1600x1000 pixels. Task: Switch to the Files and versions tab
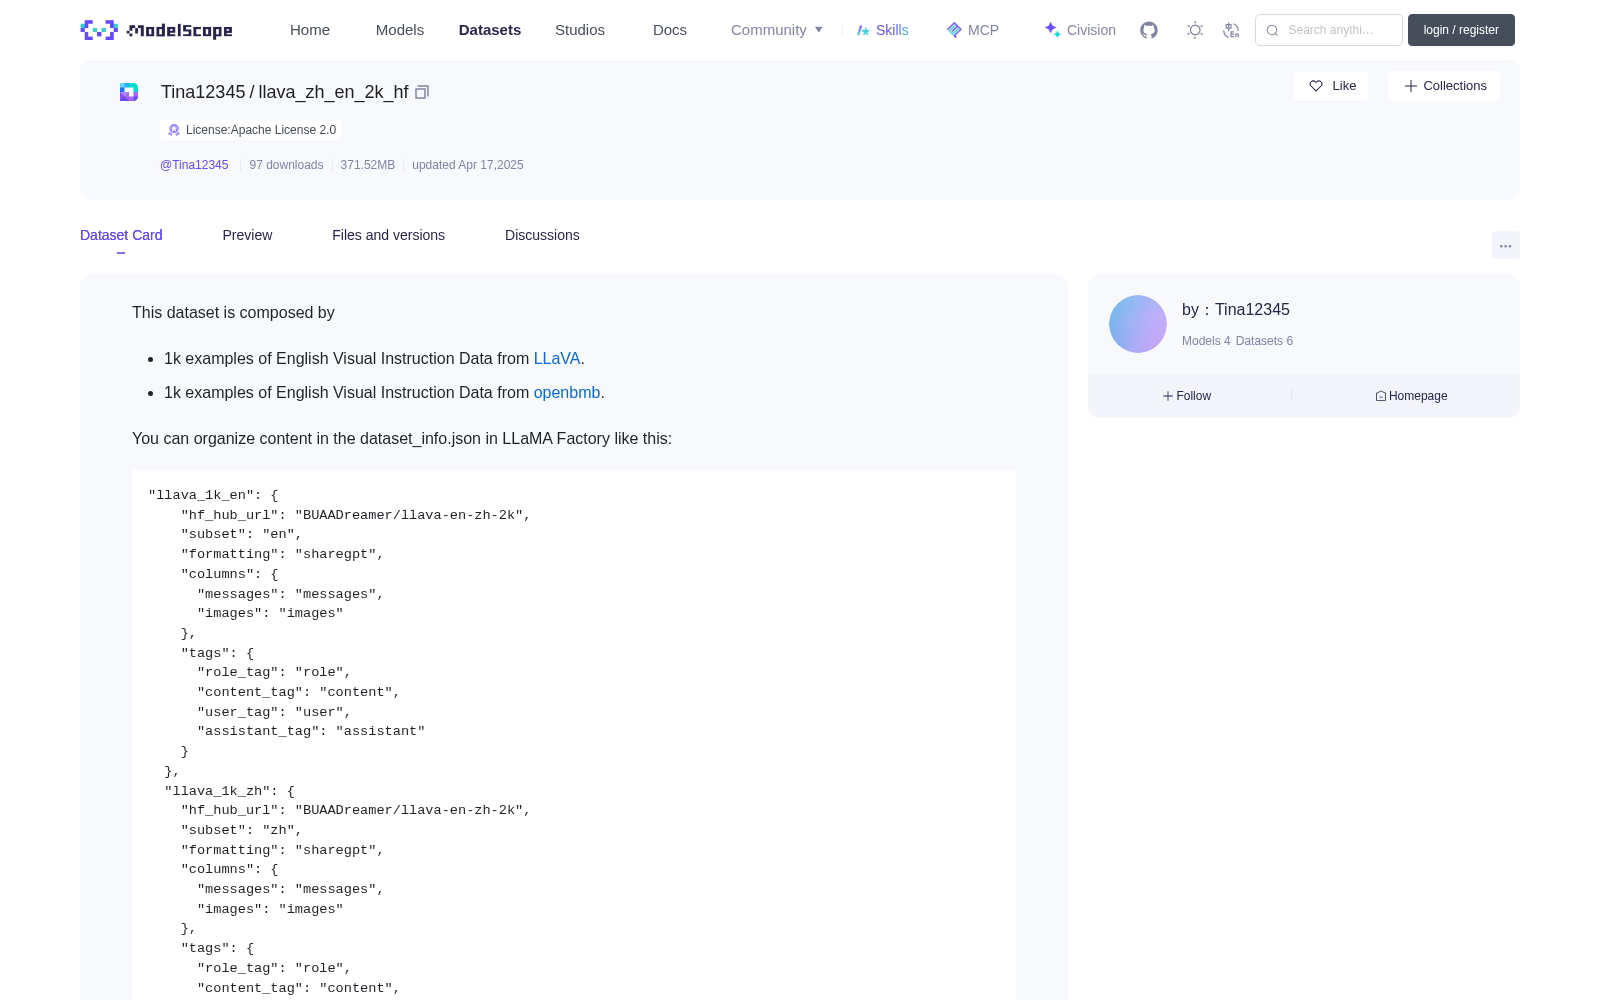(388, 235)
